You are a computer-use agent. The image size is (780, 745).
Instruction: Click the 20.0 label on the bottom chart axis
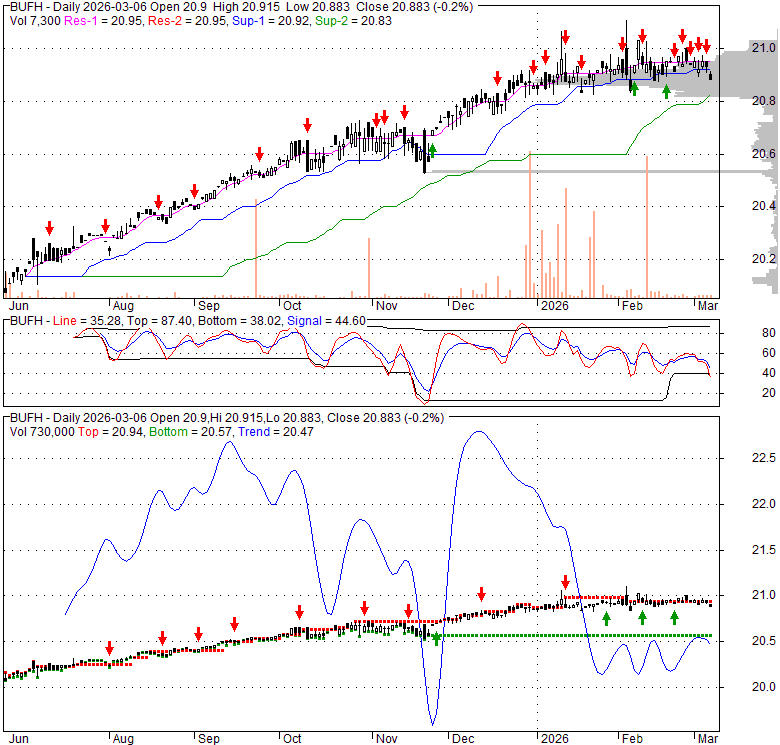tap(764, 686)
